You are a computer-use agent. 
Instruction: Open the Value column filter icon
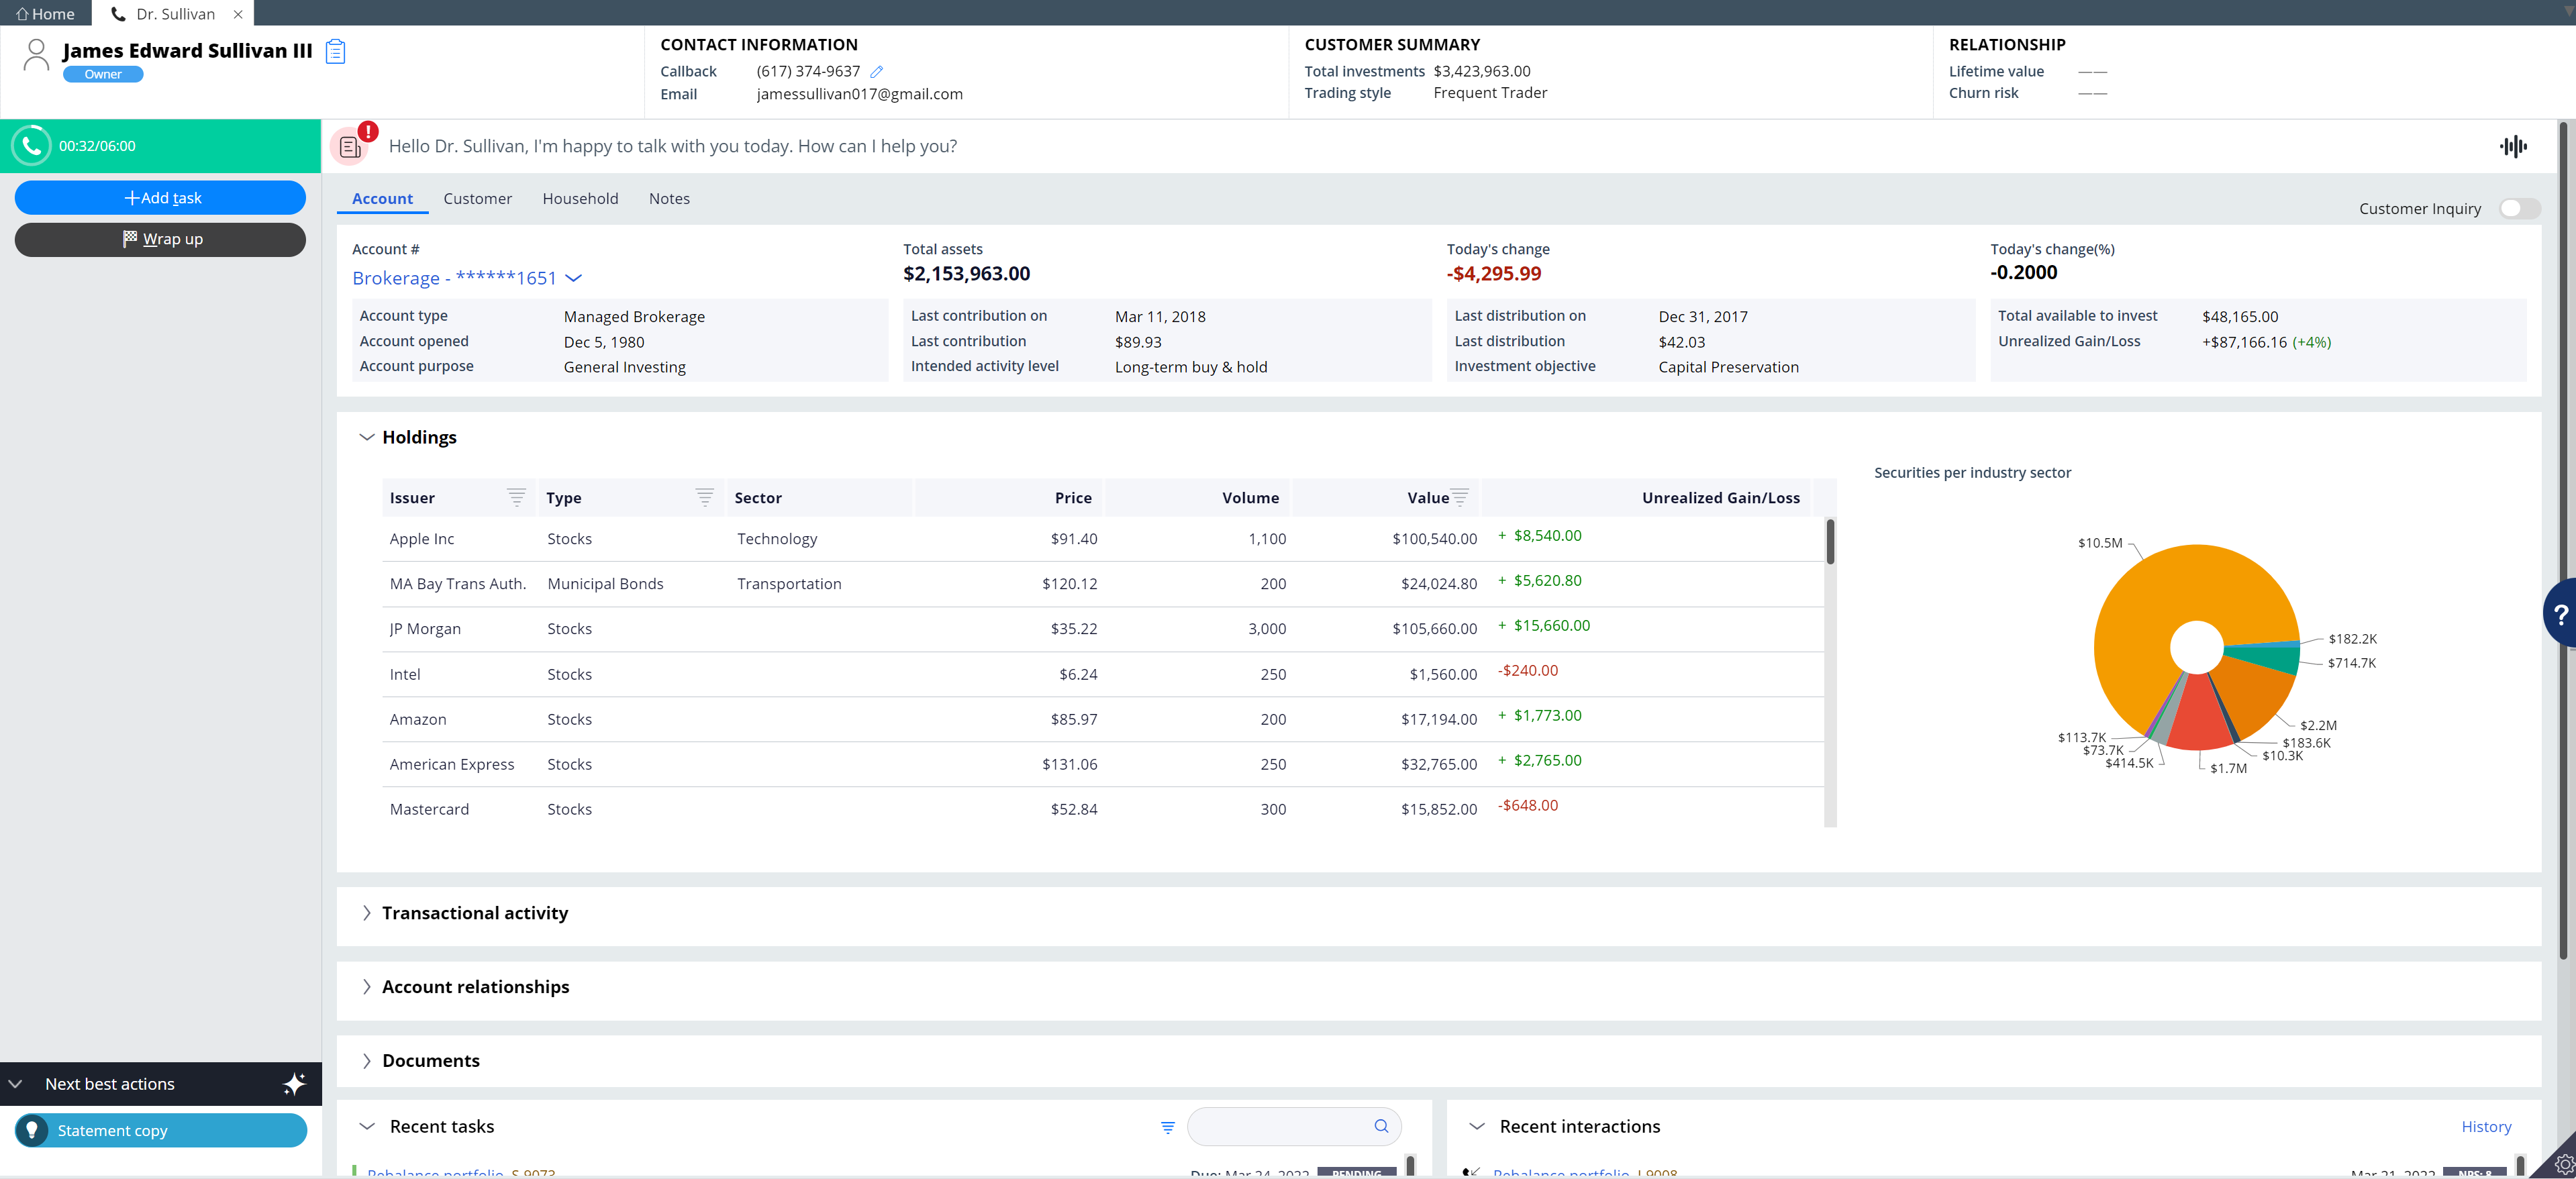pos(1460,497)
